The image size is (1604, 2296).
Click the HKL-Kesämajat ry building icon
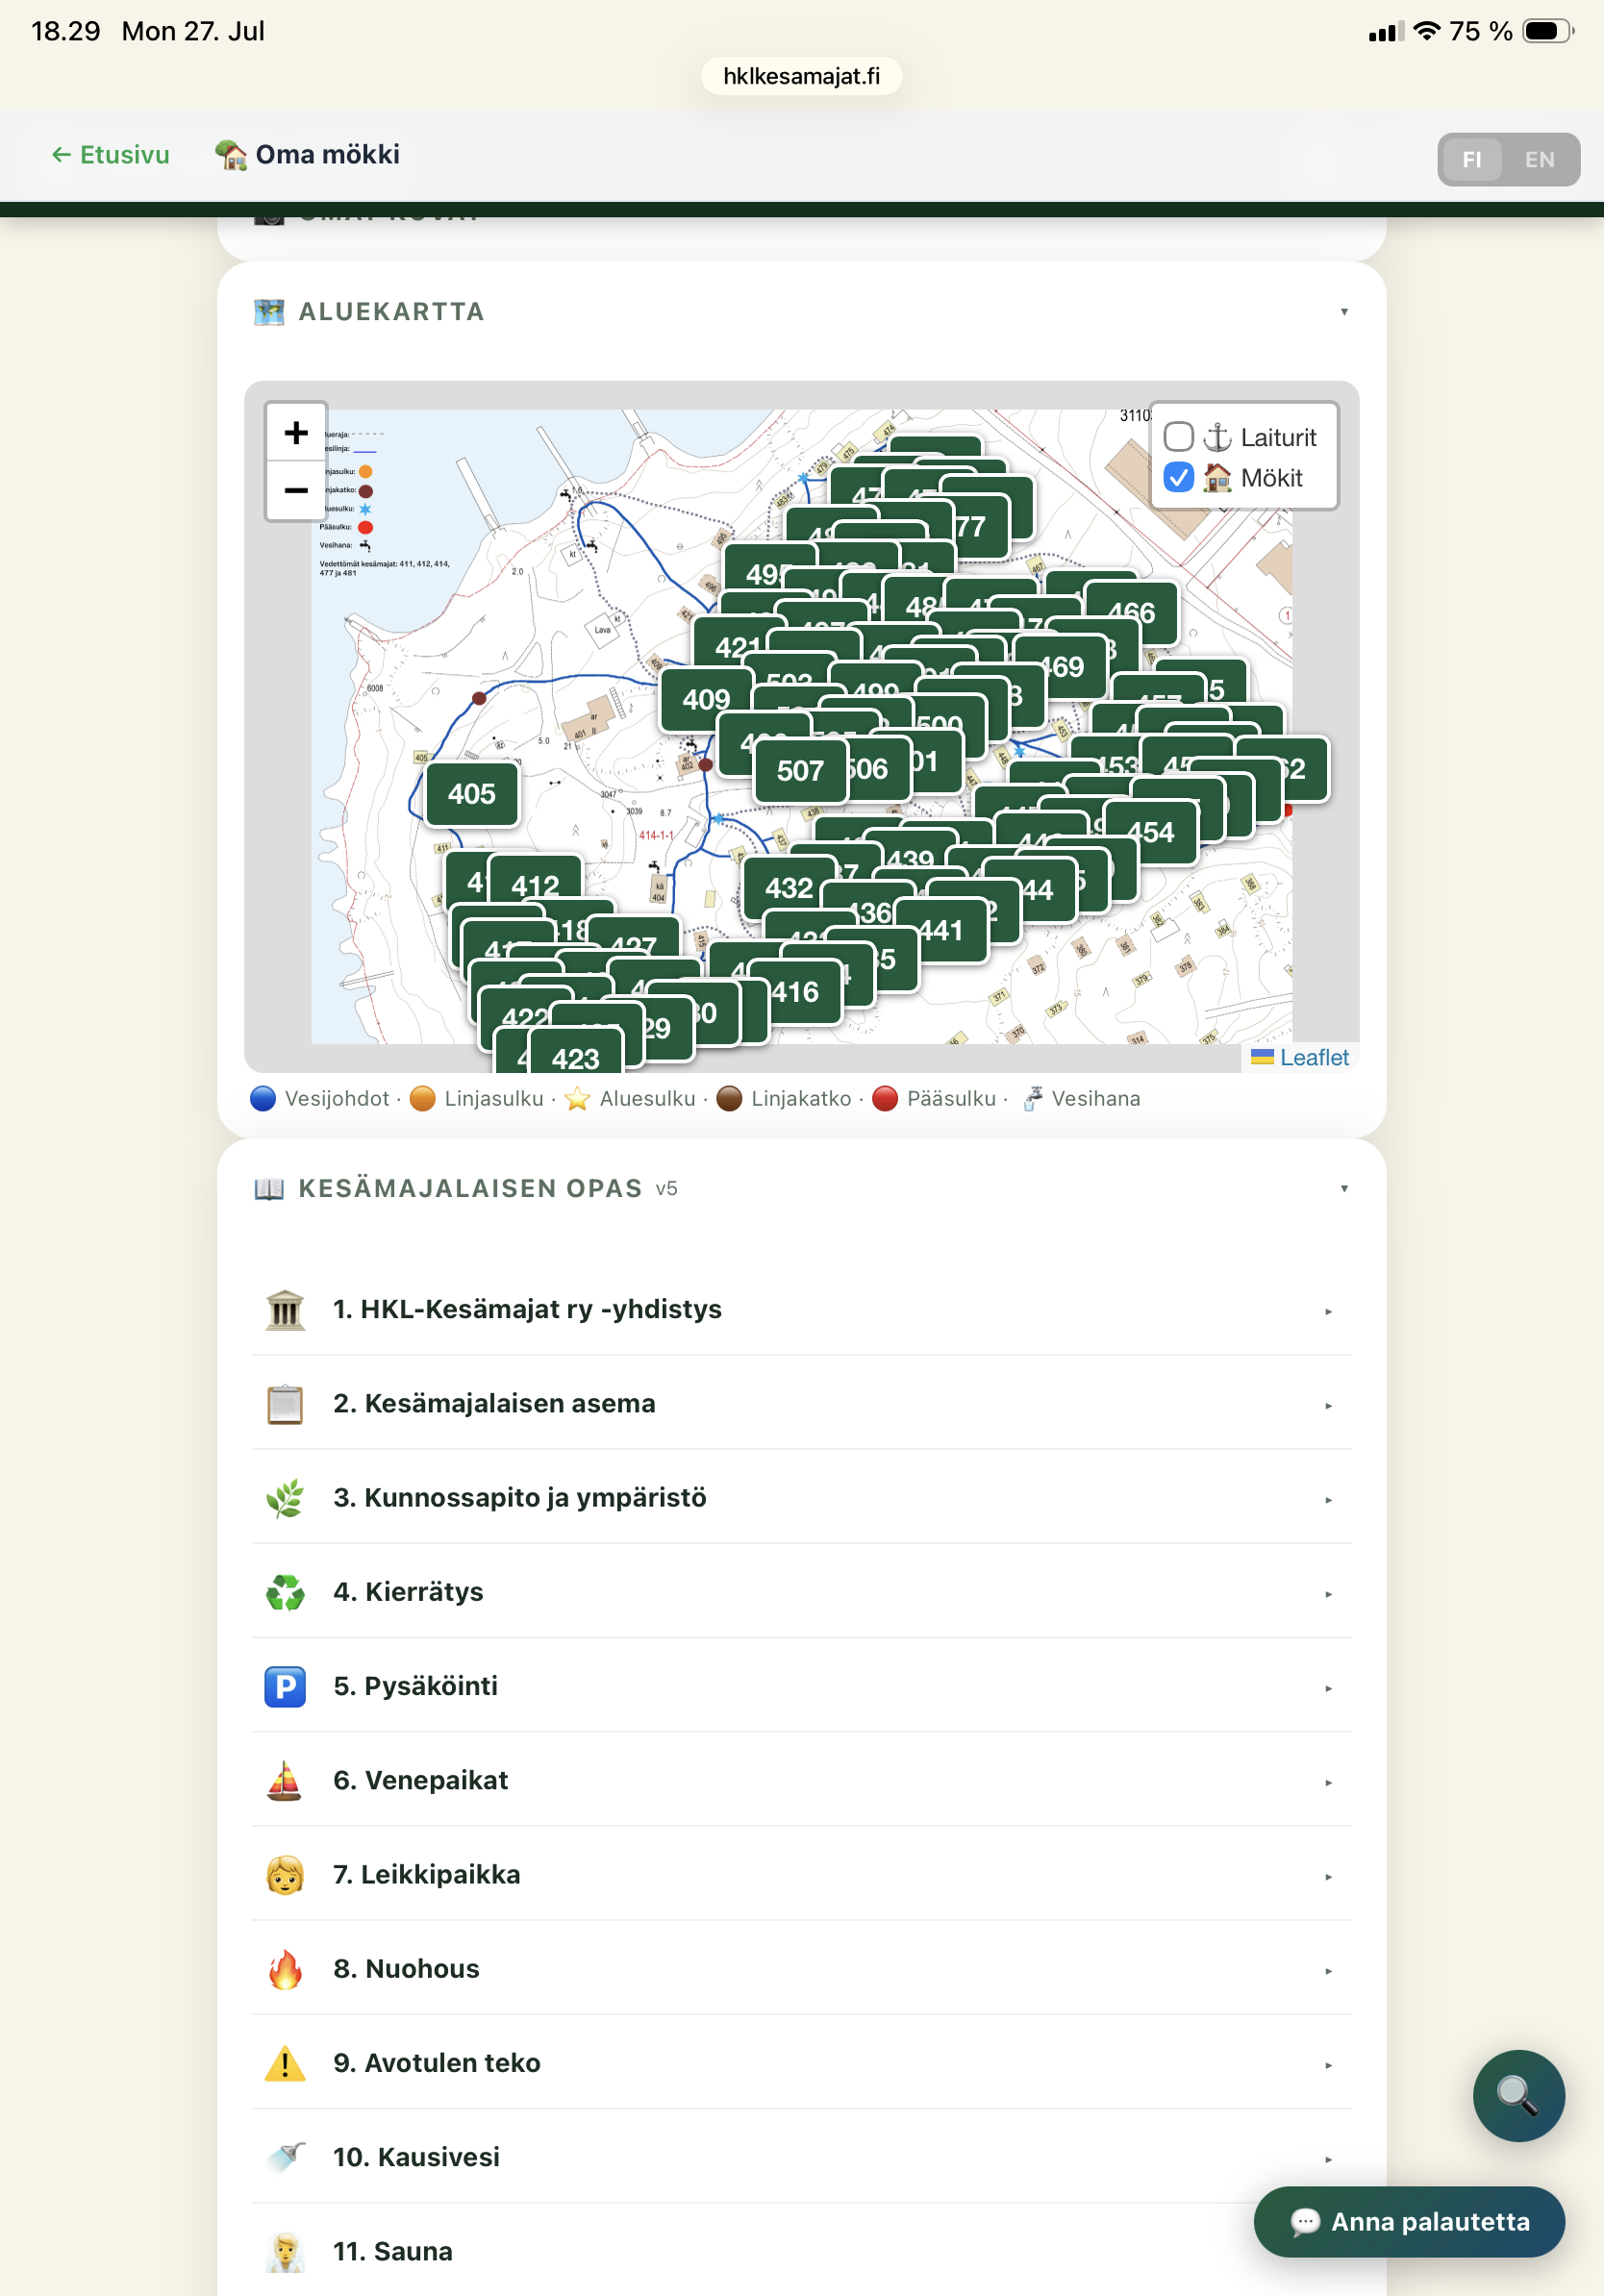(285, 1309)
